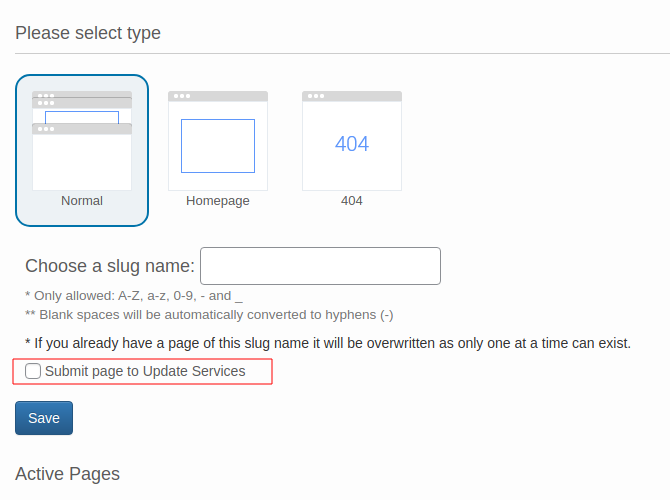Focus the slug name input field

tap(320, 266)
